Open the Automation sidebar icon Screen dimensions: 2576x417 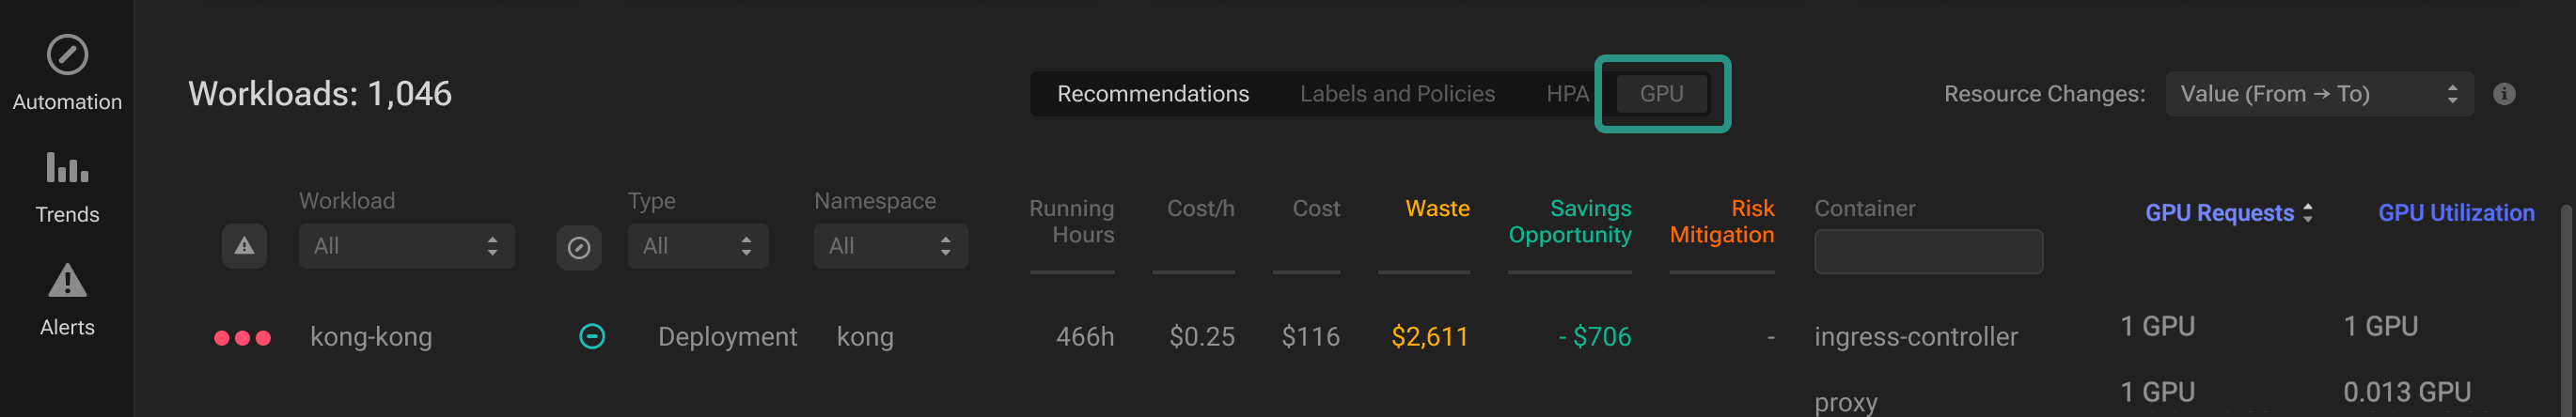click(x=67, y=55)
